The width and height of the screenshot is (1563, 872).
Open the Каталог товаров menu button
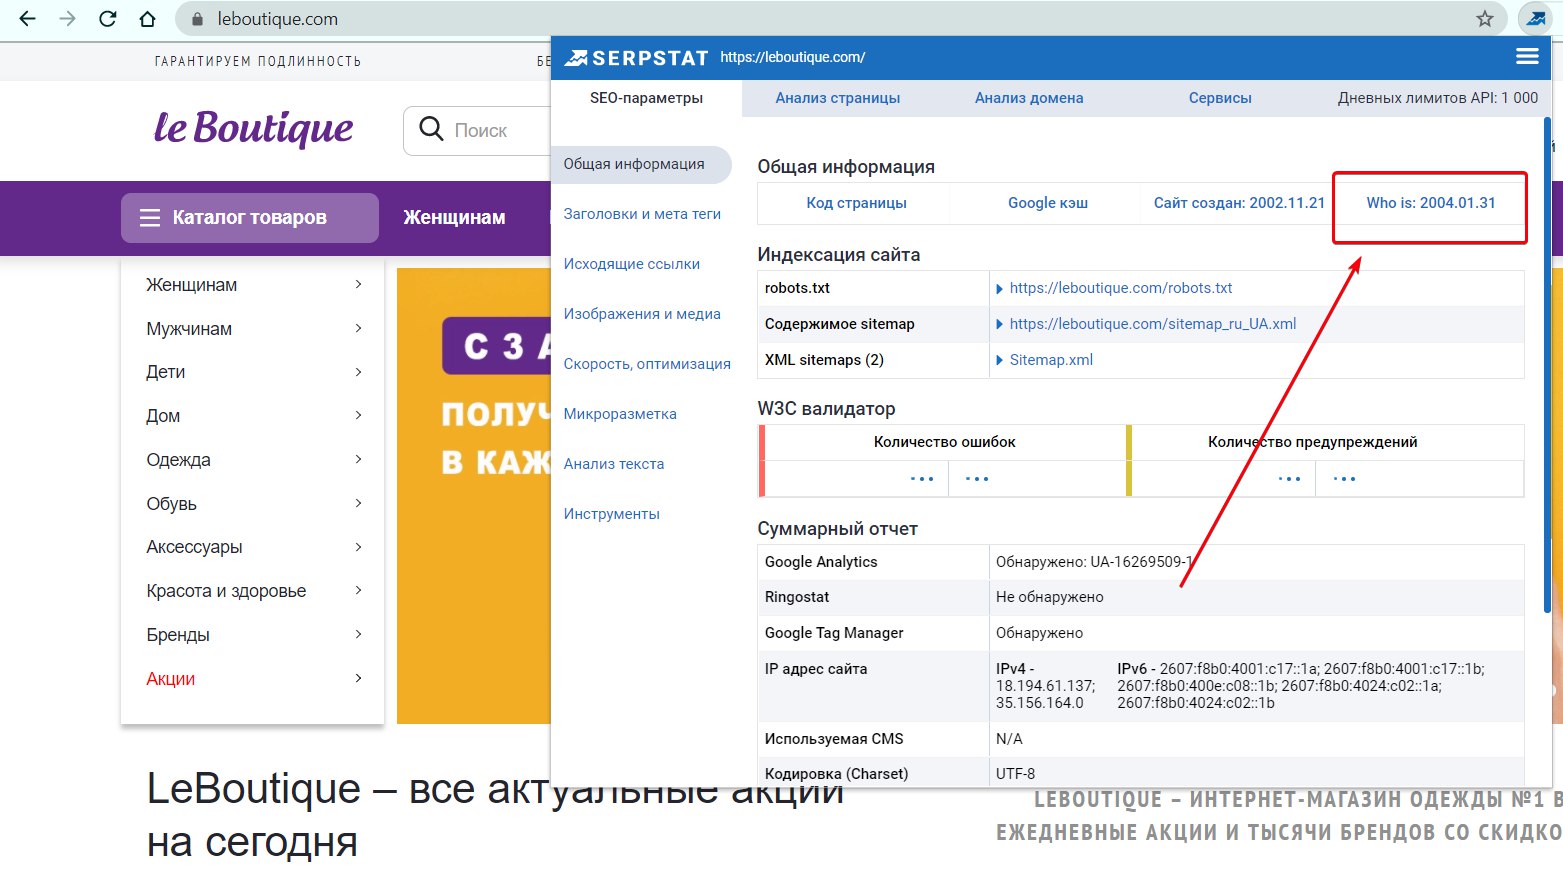pyautogui.click(x=250, y=217)
